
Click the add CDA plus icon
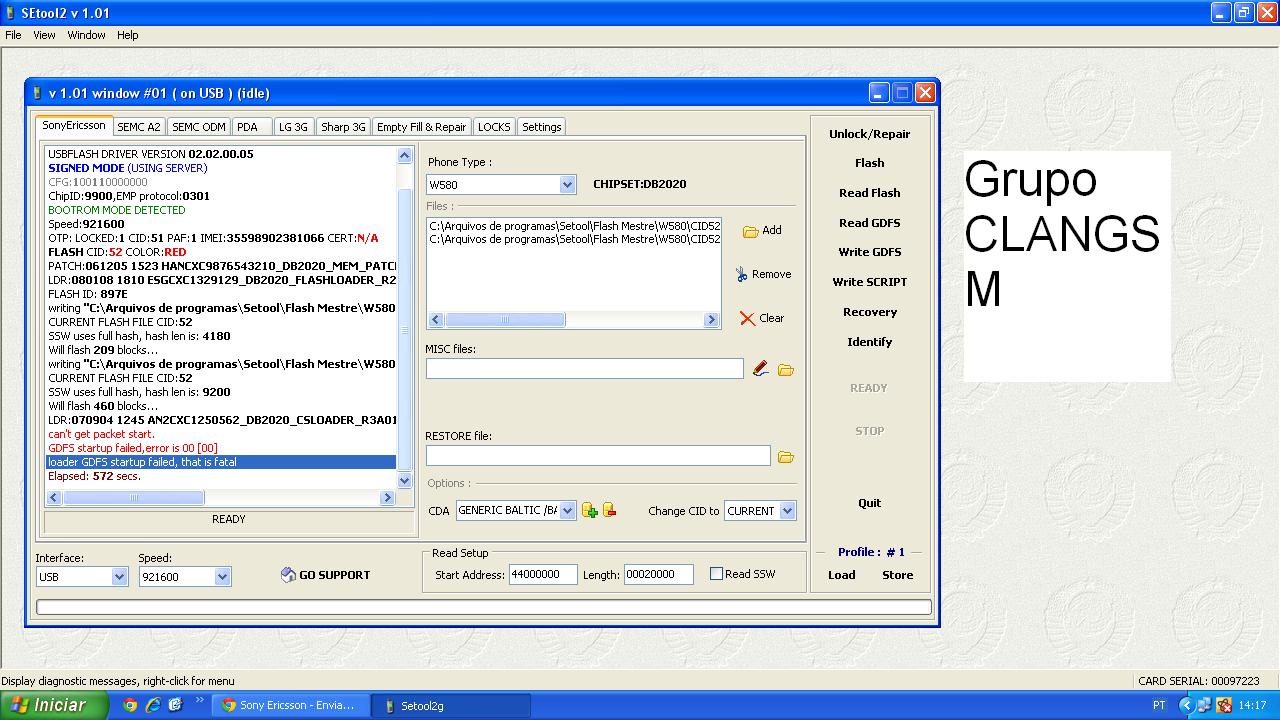pos(590,511)
